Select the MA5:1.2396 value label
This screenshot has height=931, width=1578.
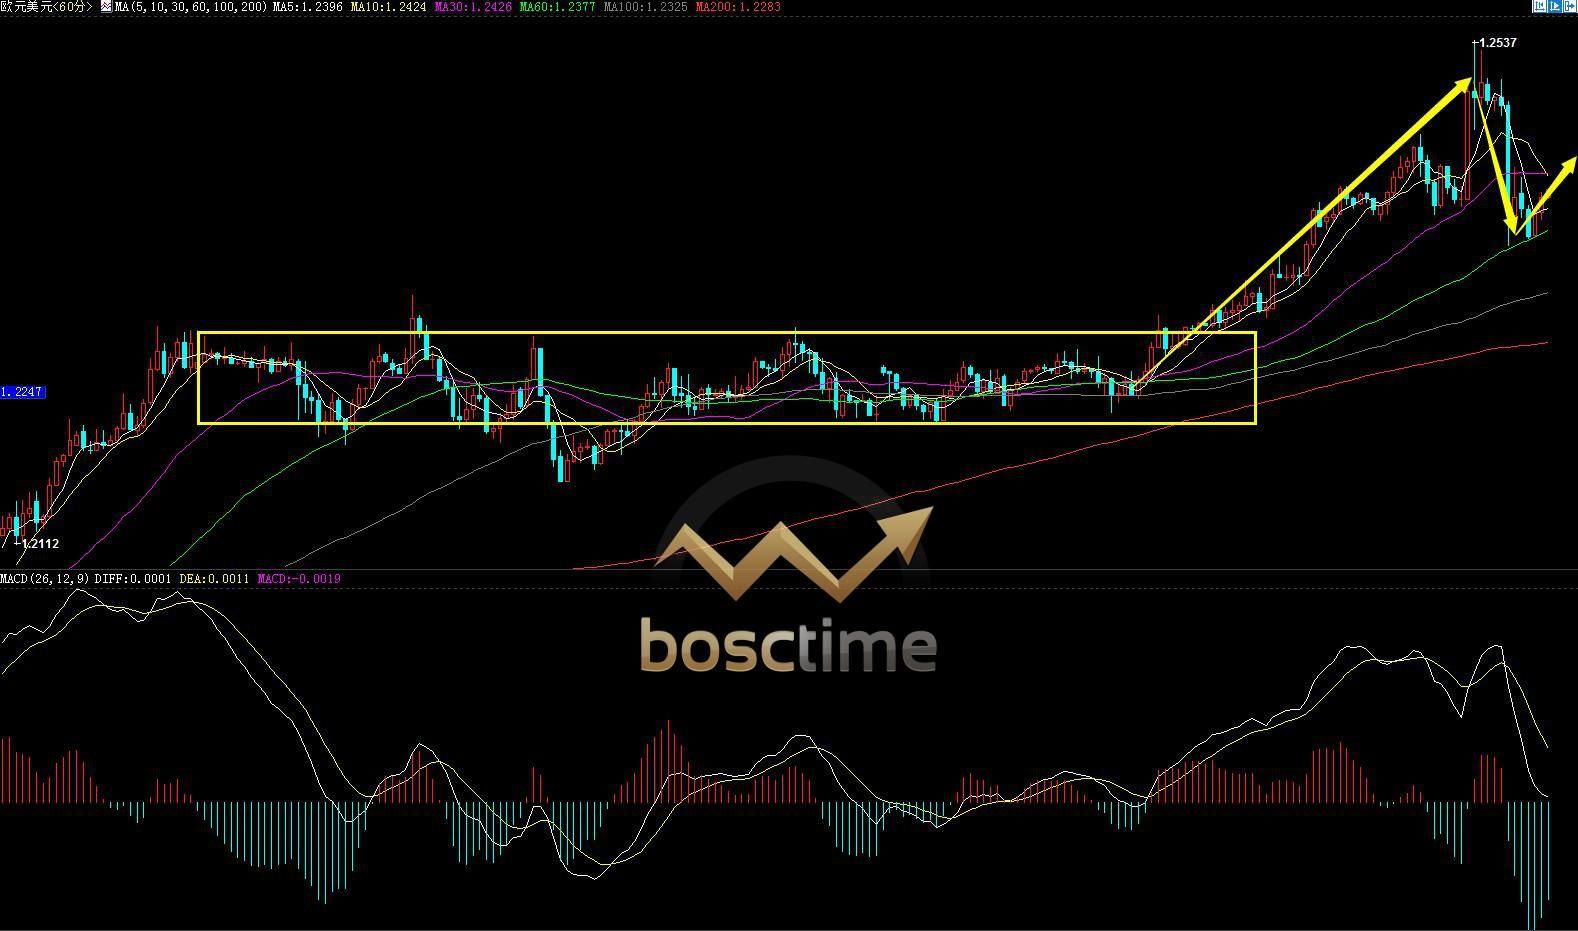point(307,6)
